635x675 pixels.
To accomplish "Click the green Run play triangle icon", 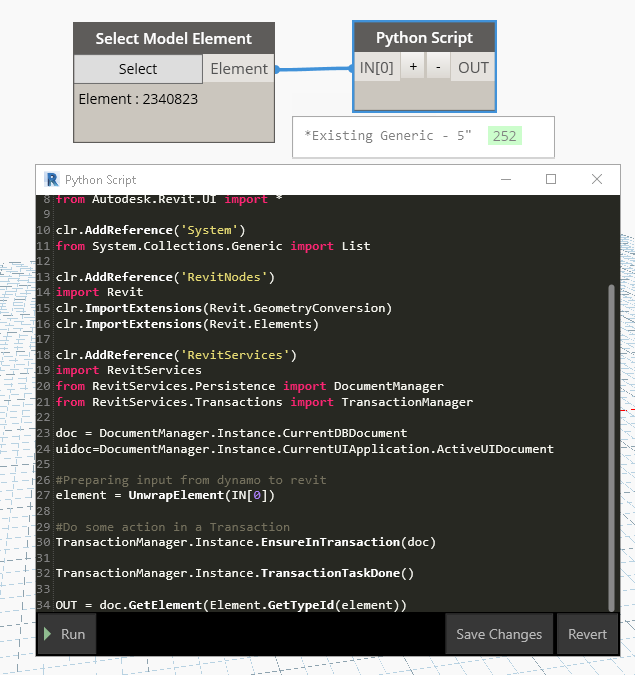I will tap(48, 634).
